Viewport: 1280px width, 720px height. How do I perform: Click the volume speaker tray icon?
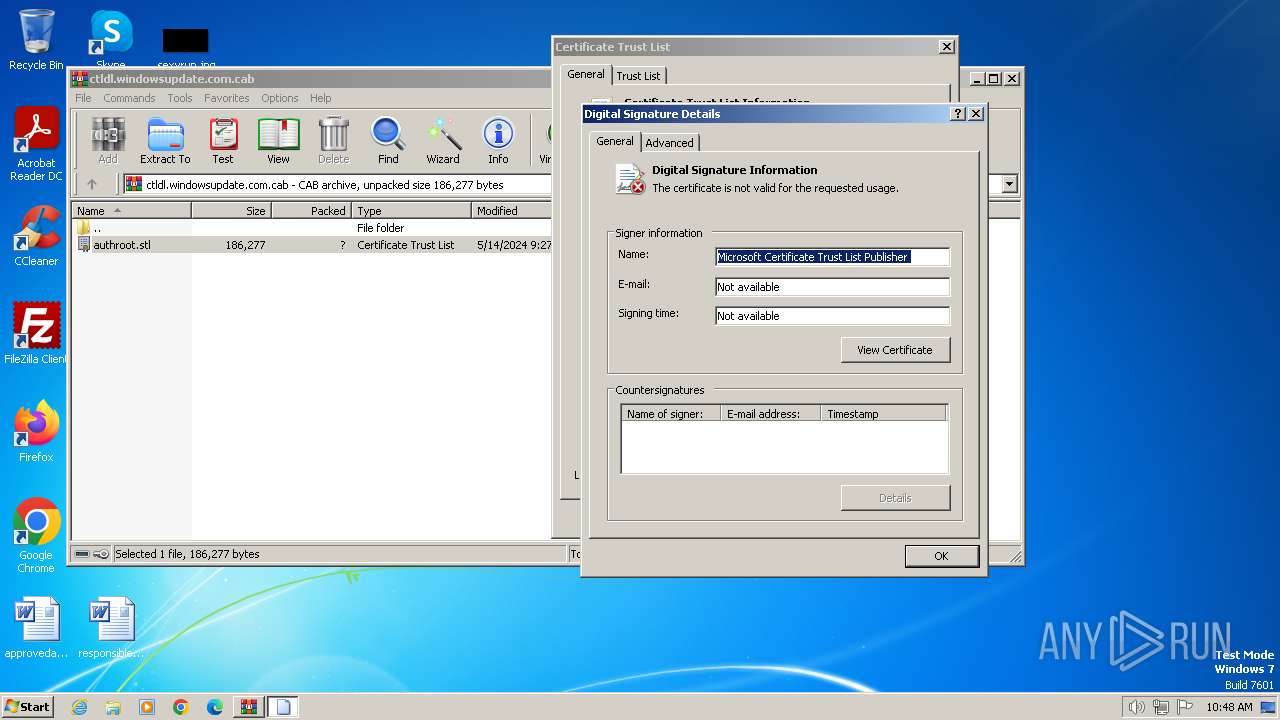pyautogui.click(x=1136, y=707)
